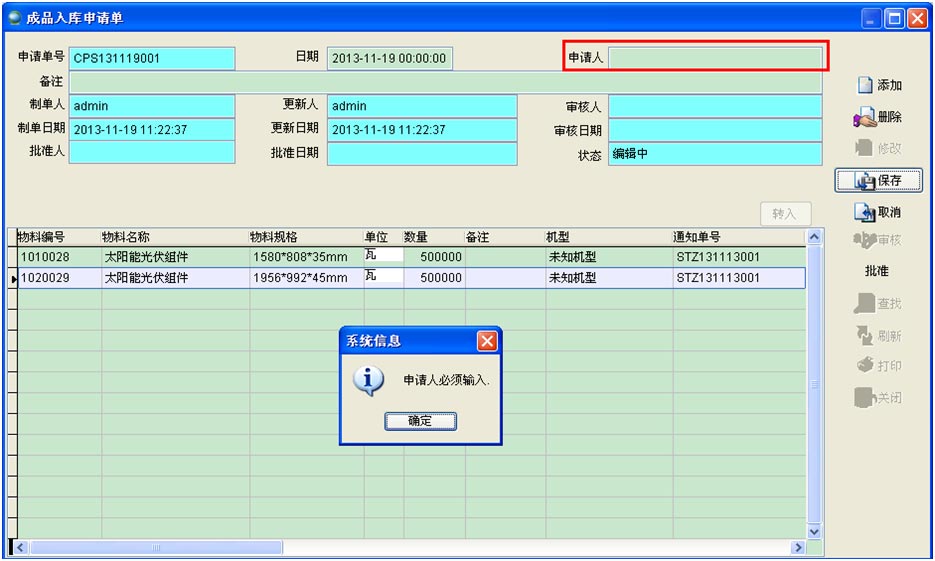Click the 转入 button above the table

[x=785, y=213]
